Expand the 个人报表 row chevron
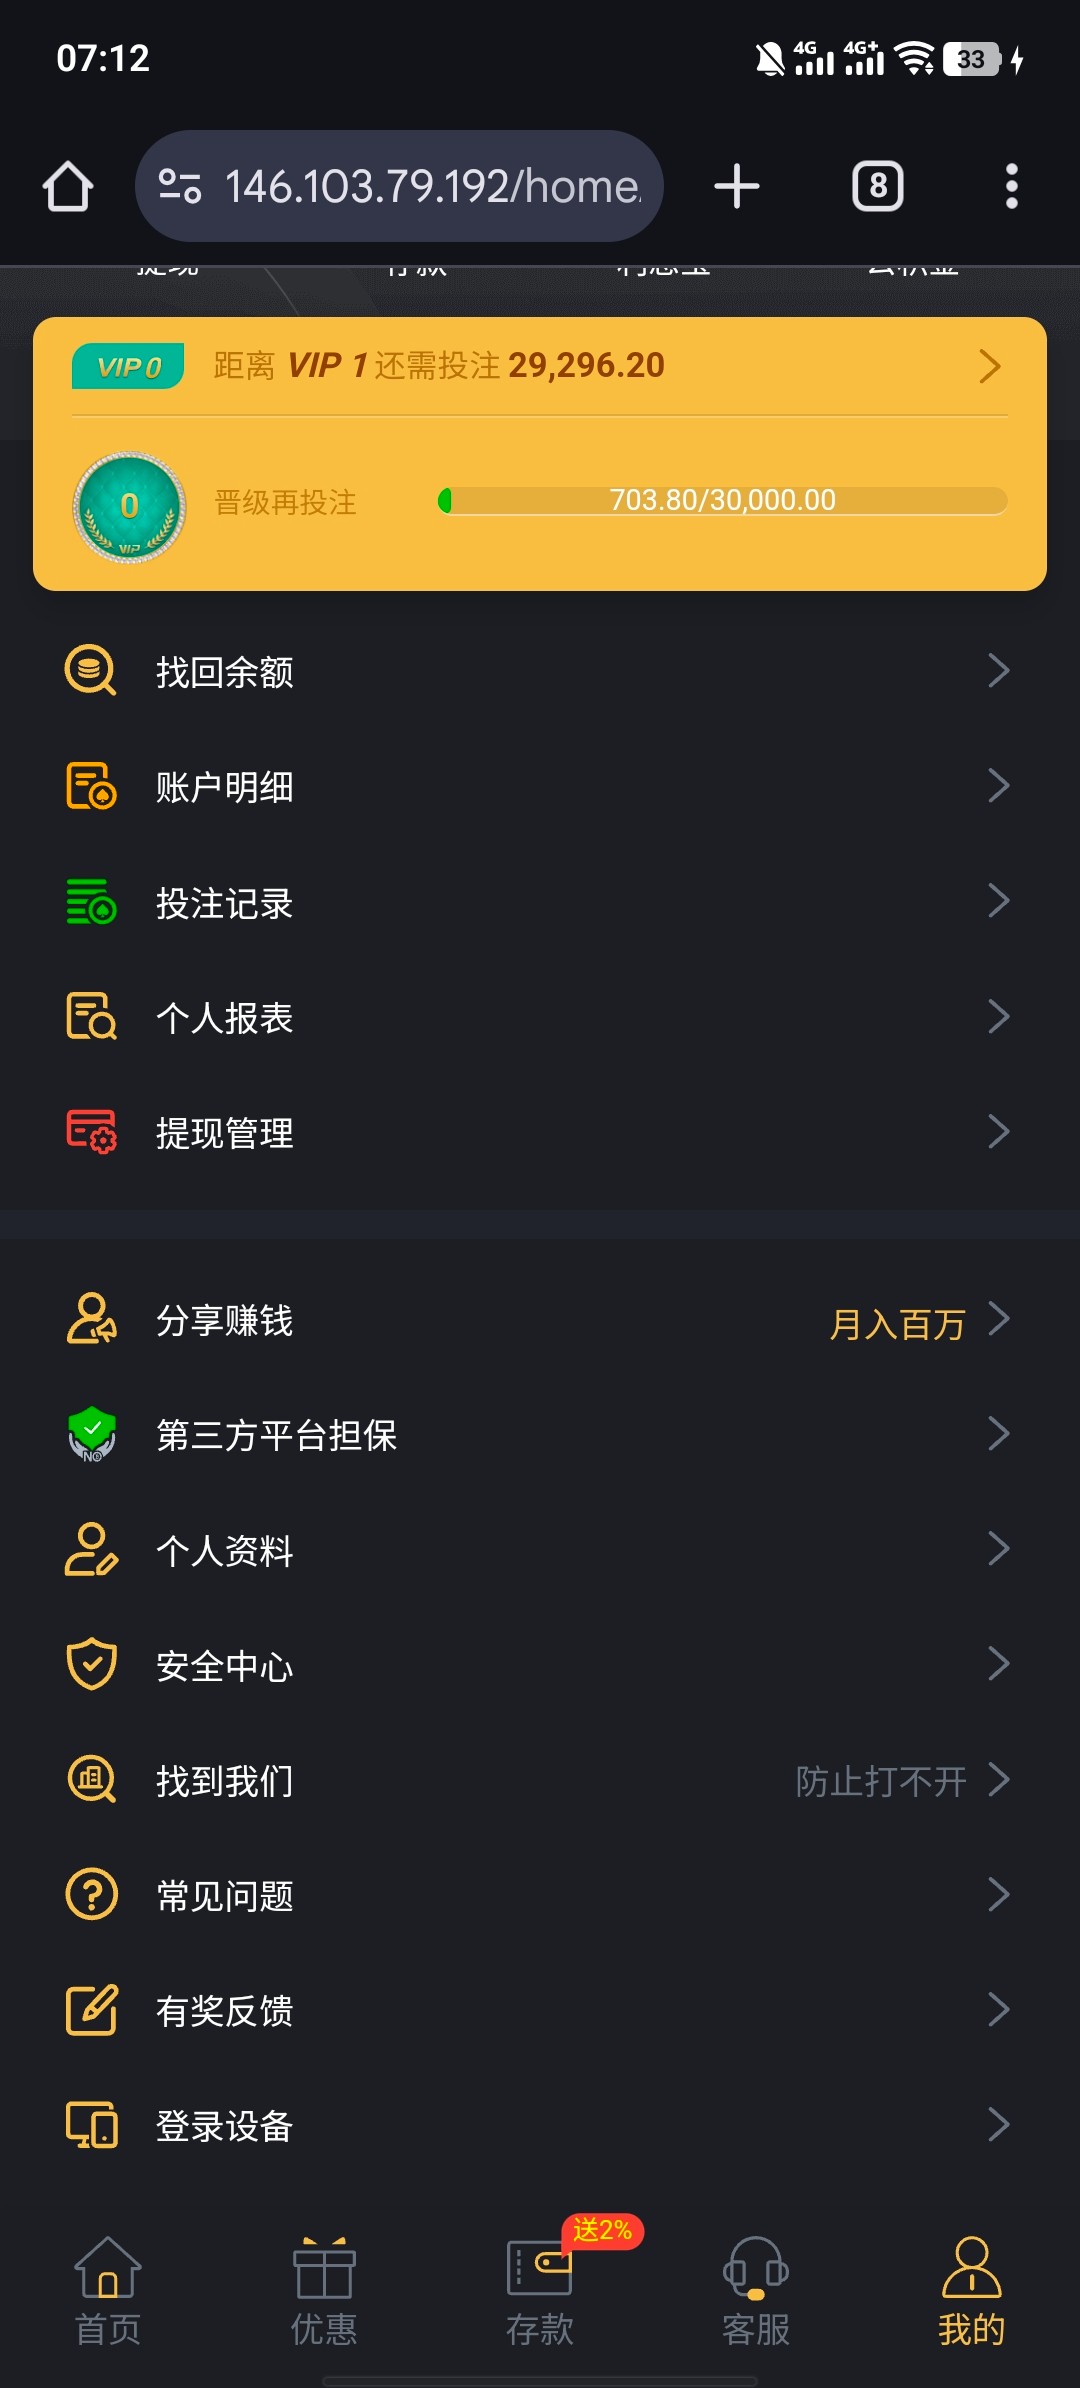Screen dimensions: 1080x2388 pos(998,1017)
